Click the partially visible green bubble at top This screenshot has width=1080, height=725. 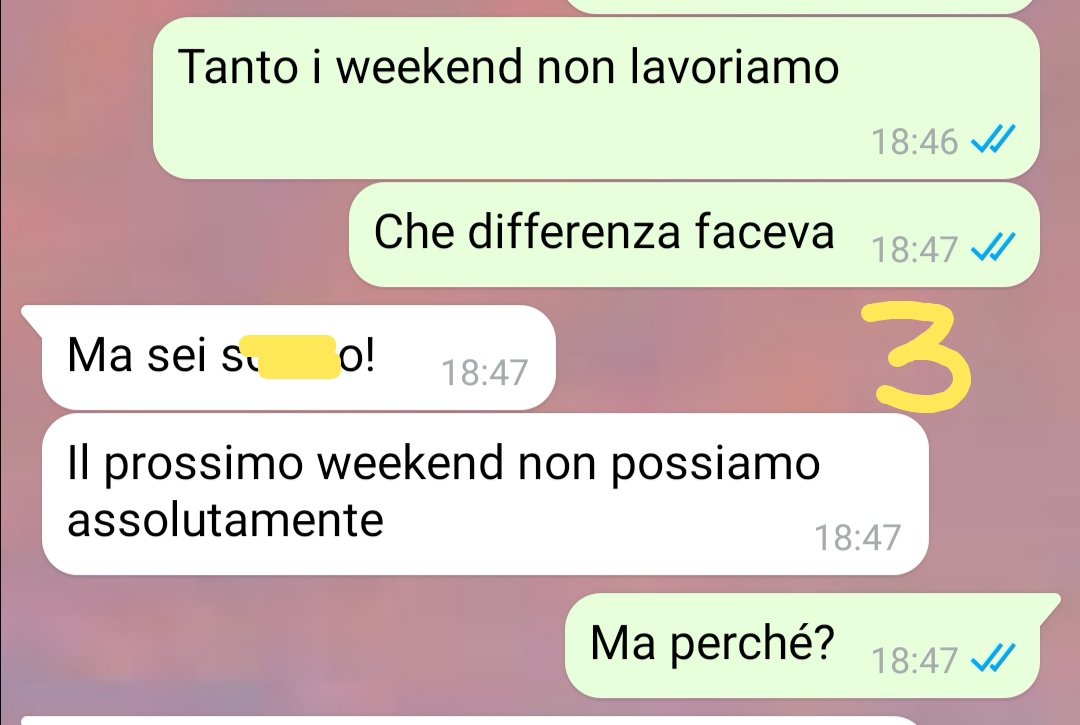802,6
